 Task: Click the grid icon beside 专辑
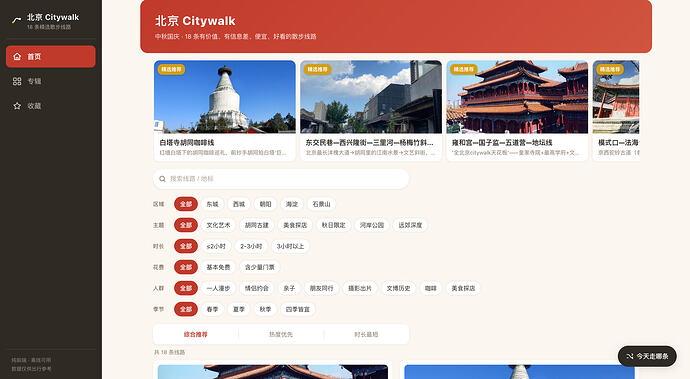(17, 81)
